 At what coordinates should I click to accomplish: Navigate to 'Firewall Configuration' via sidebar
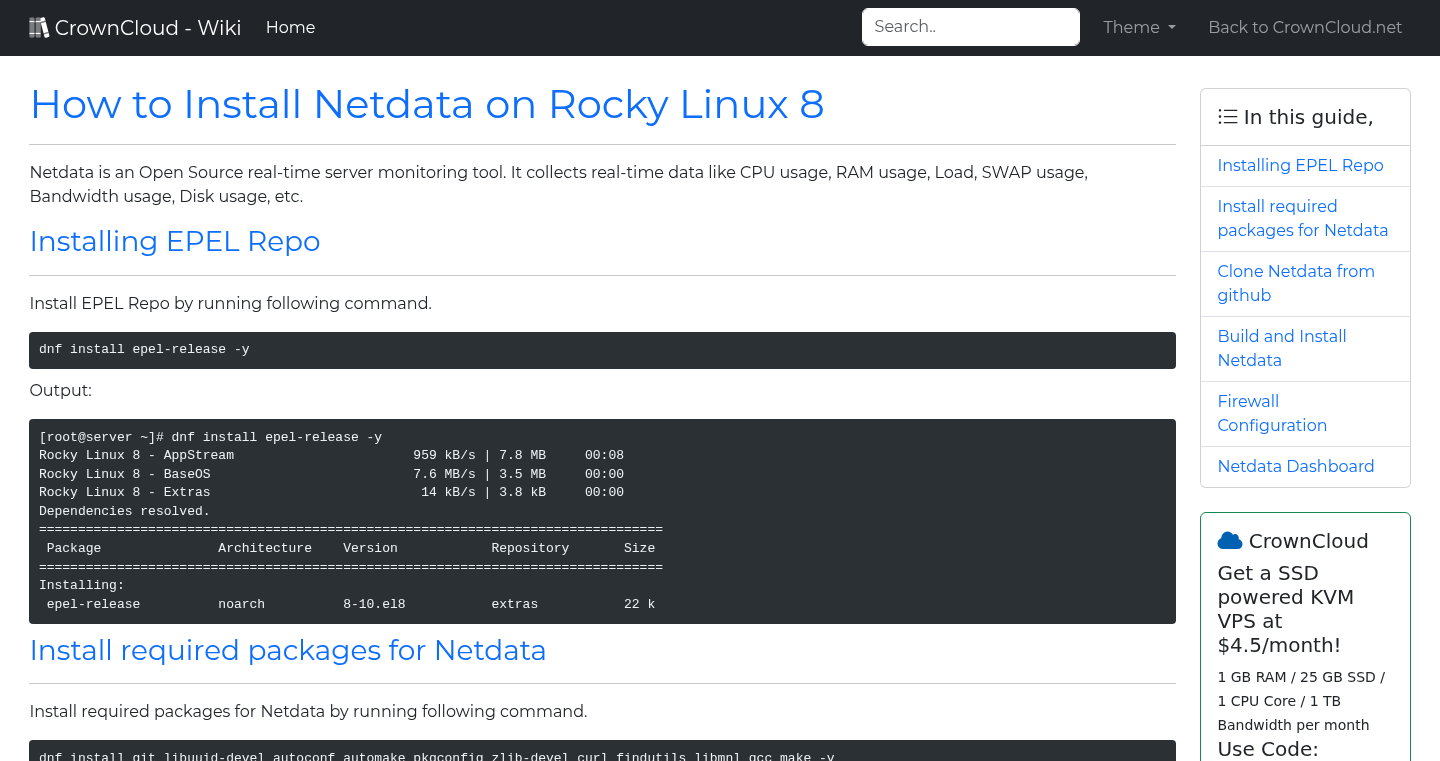[x=1272, y=413]
